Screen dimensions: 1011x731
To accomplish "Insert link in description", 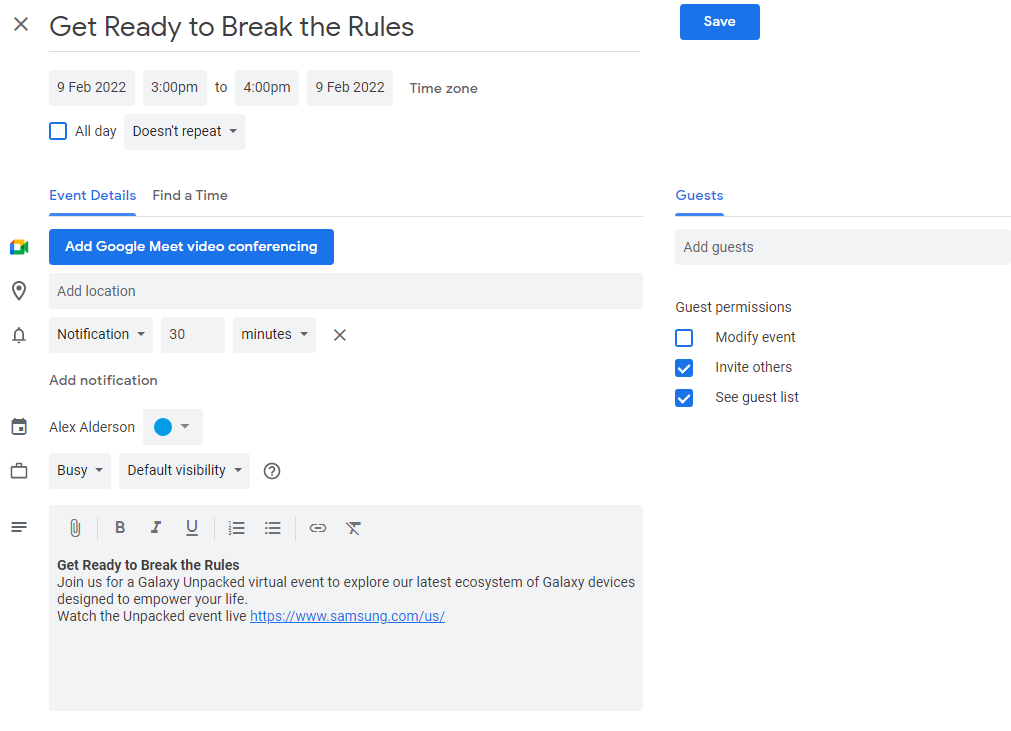I will point(318,529).
